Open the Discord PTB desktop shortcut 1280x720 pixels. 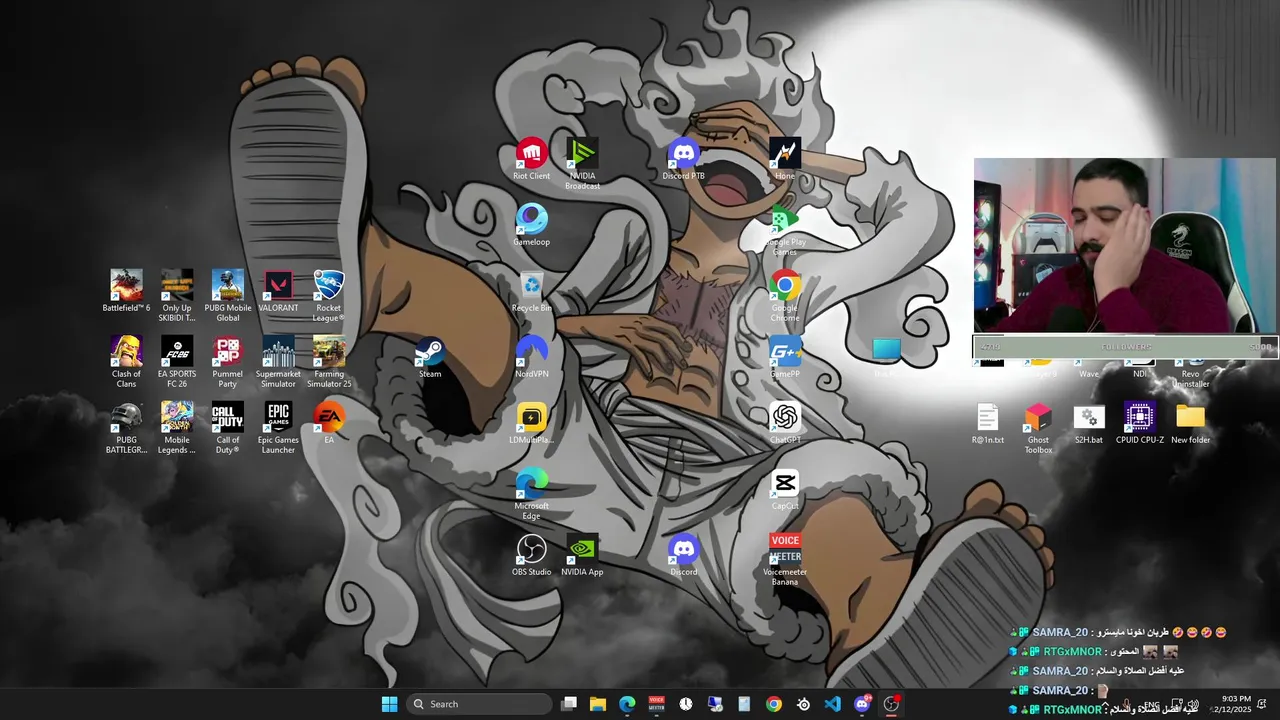pos(684,160)
